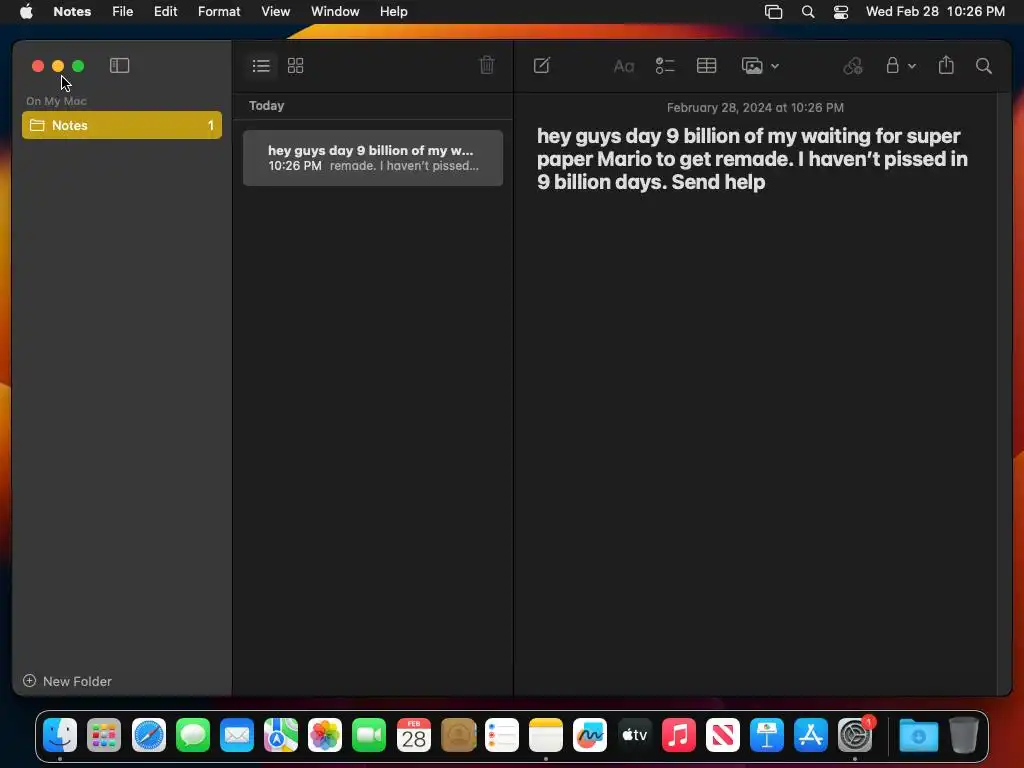The width and height of the screenshot is (1024, 768).
Task: Click inside the note body text
Action: [x=752, y=159]
